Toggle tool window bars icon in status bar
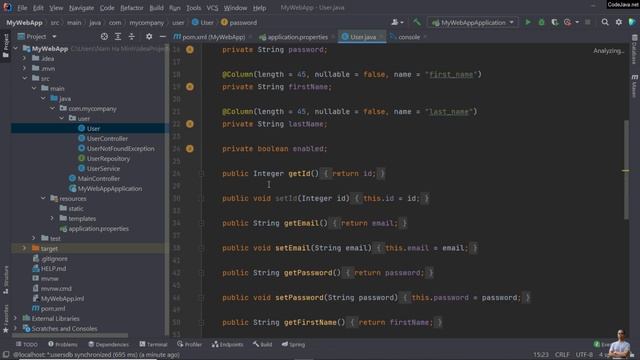Screen dimensions: 640x360 click(x=6, y=355)
